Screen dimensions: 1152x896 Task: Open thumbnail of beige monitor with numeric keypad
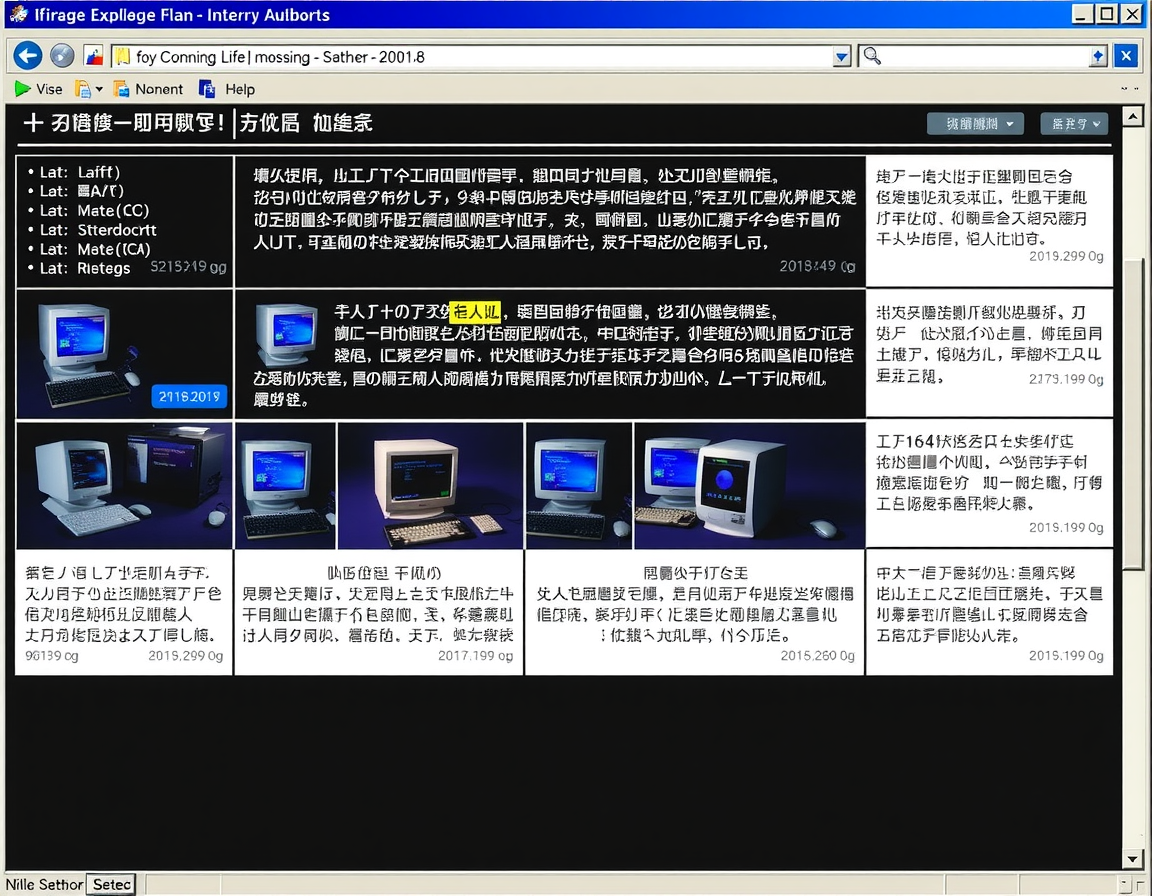point(430,485)
